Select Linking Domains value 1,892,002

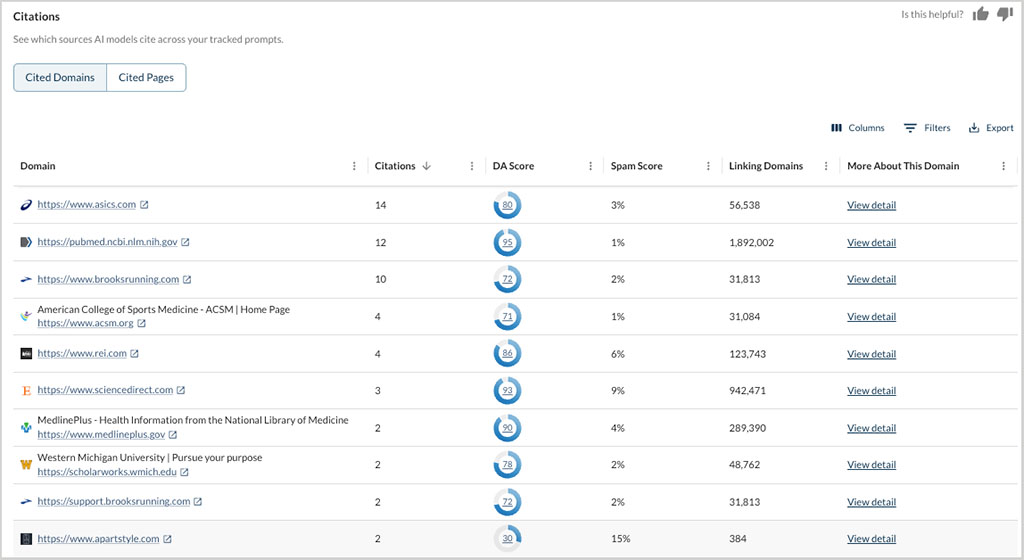point(751,242)
